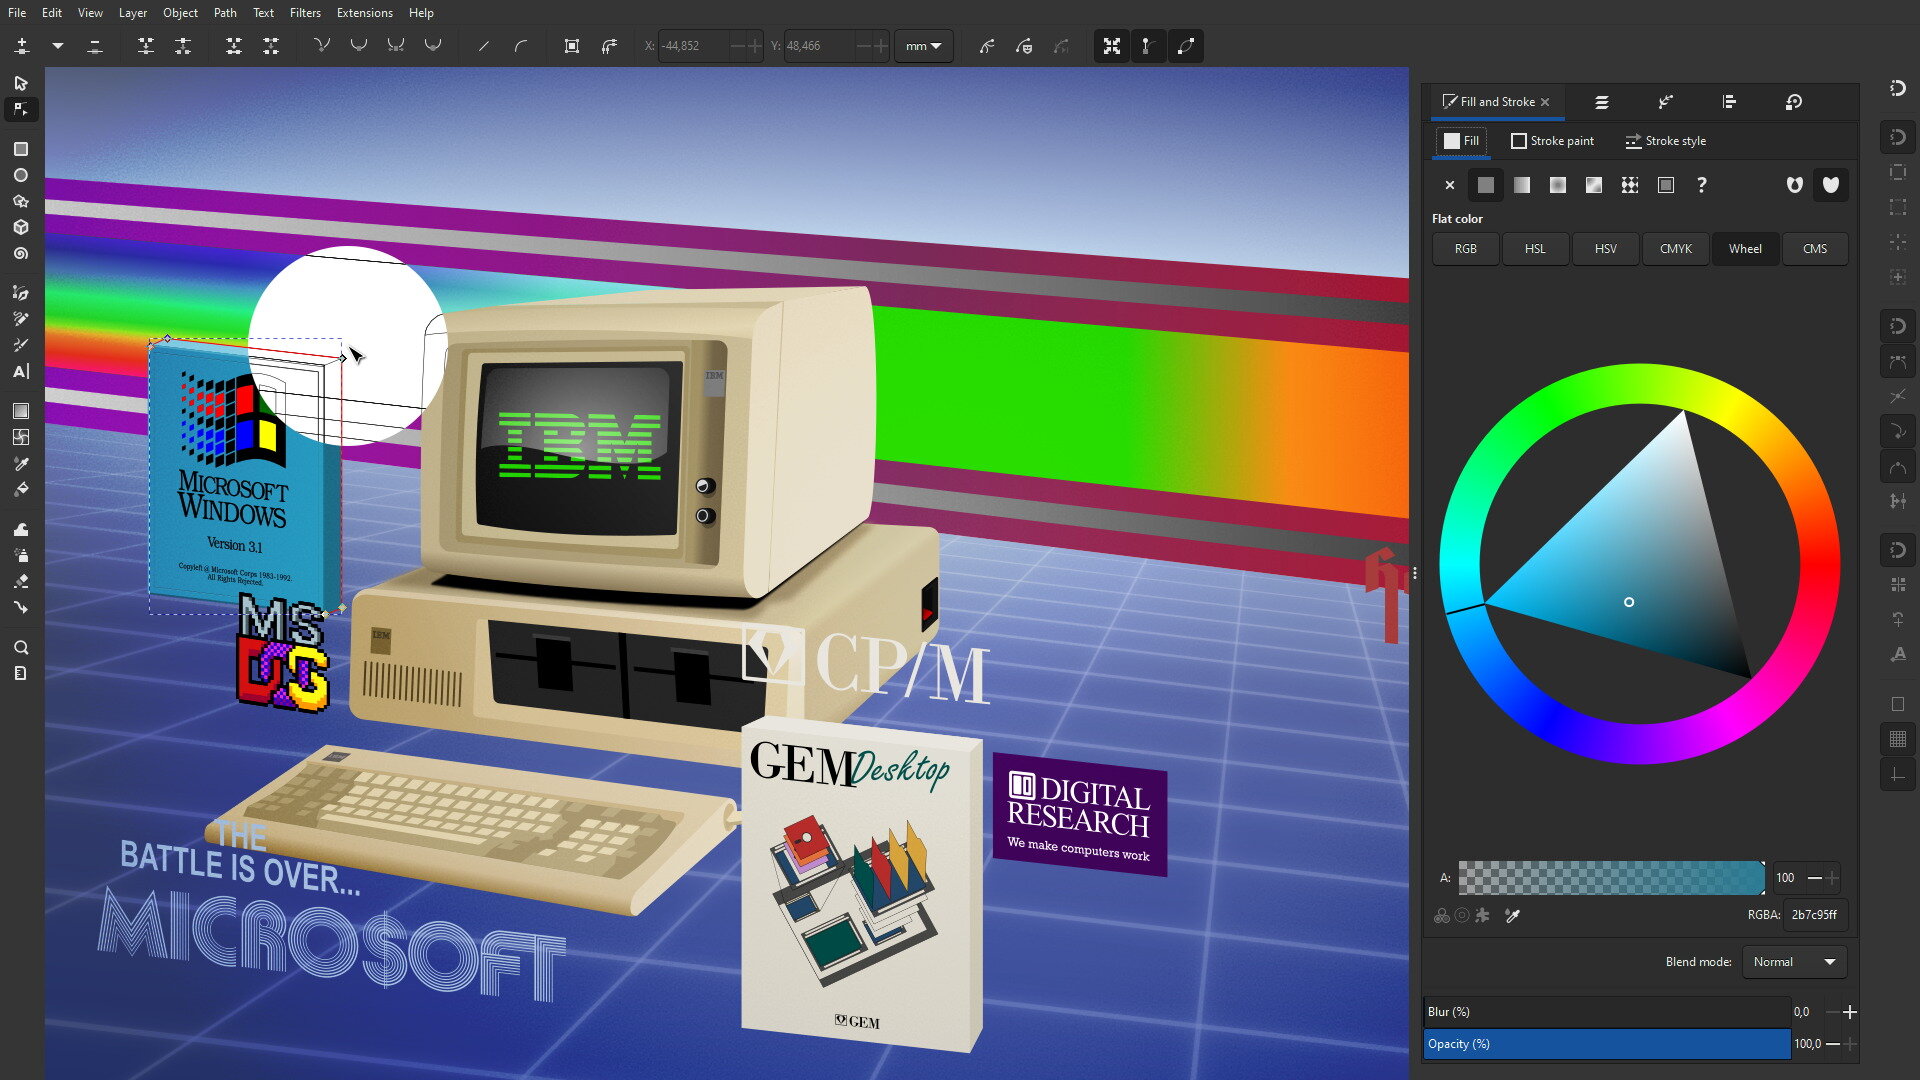Select the Mesh gradient tool
The height and width of the screenshot is (1080, 1920).
coord(21,437)
